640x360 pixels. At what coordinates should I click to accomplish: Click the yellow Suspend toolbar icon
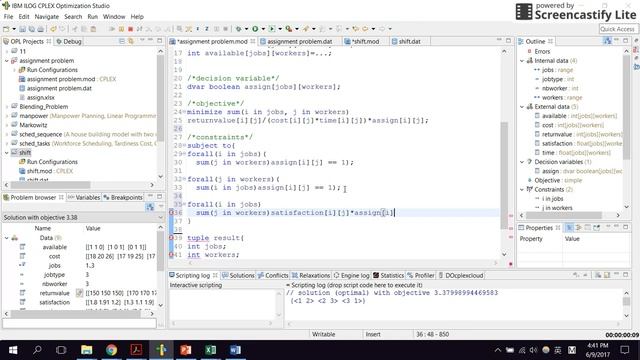tap(121, 29)
